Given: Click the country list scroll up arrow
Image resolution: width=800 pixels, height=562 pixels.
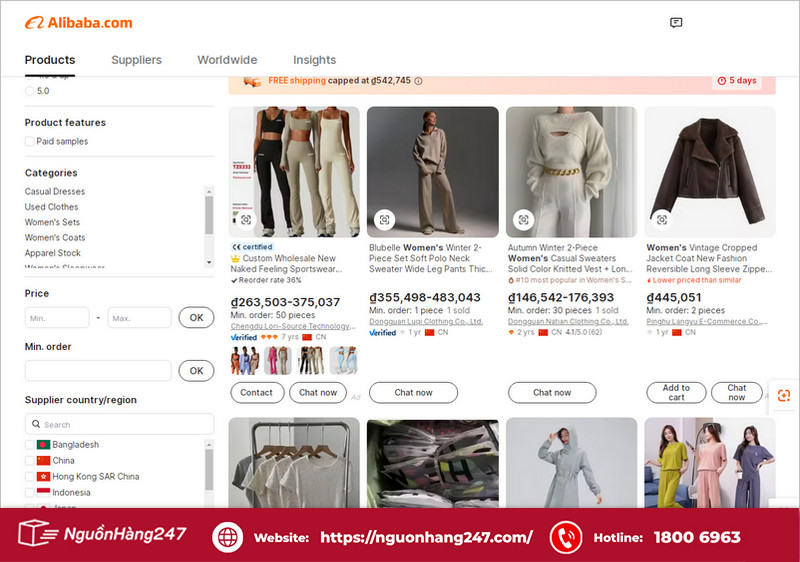Looking at the screenshot, I should click(209, 444).
